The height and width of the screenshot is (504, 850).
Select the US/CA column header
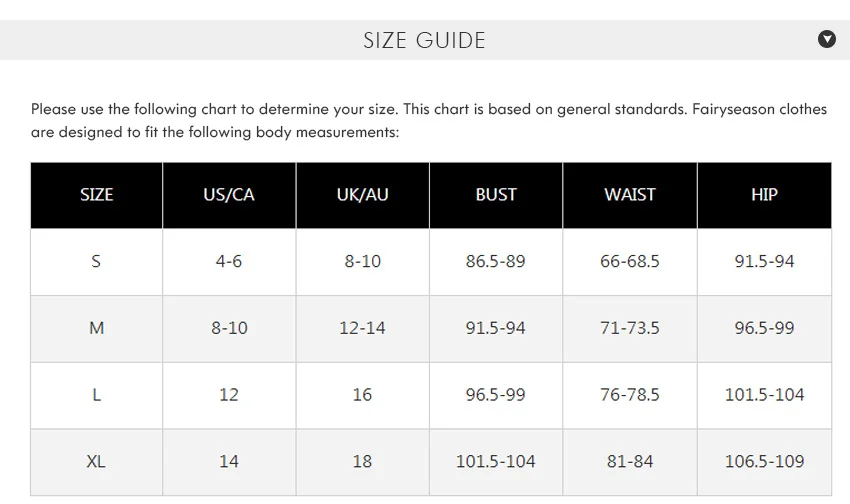coord(229,195)
